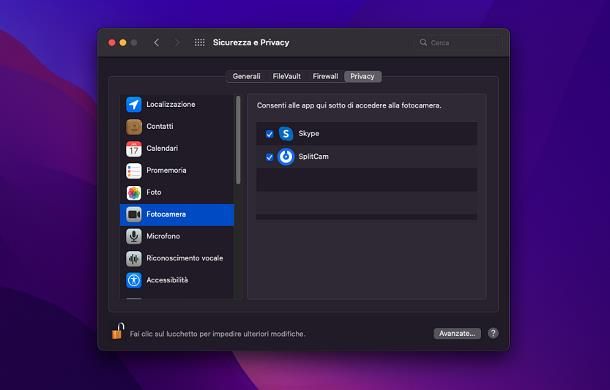
Task: Click the Localizzazione arrow icon
Action: (134, 104)
